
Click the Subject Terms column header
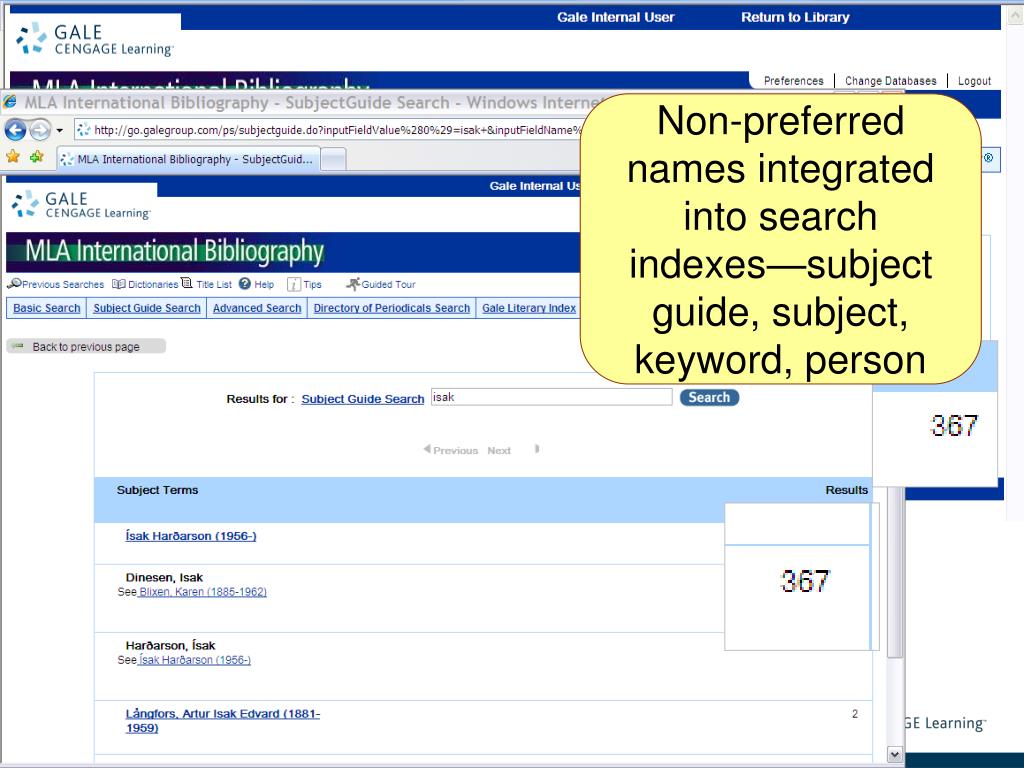pyautogui.click(x=157, y=490)
